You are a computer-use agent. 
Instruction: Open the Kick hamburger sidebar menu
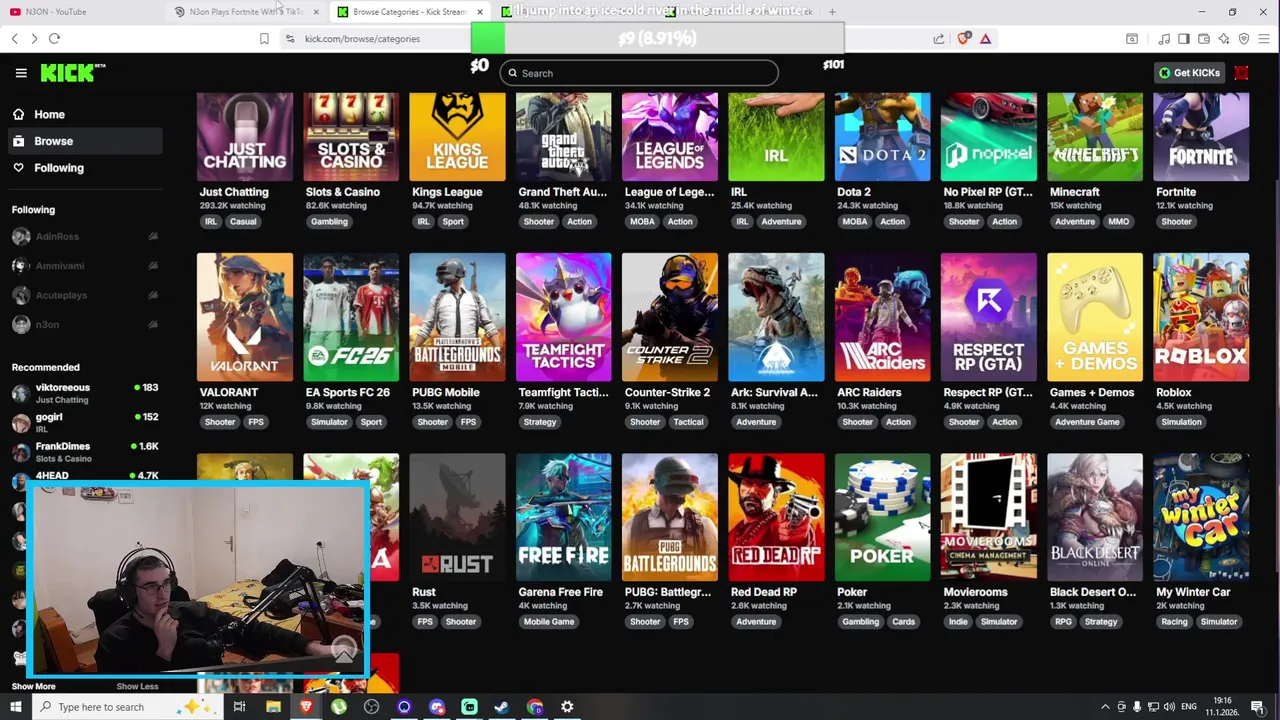20,73
